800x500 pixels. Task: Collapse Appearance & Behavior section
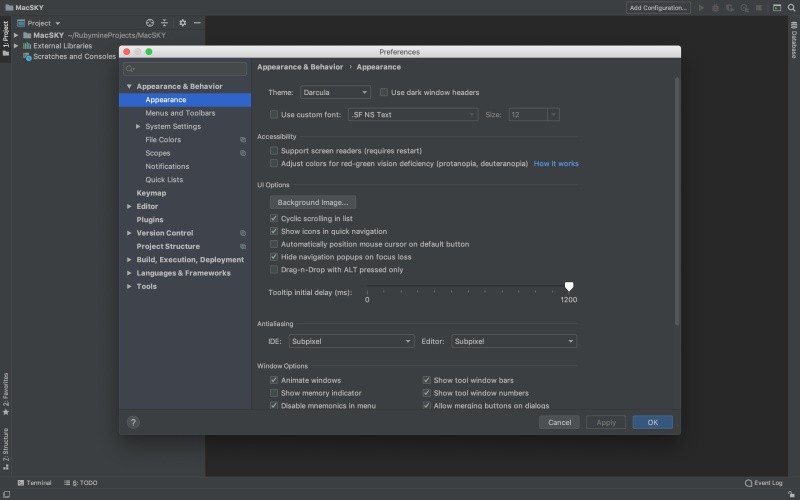point(129,86)
